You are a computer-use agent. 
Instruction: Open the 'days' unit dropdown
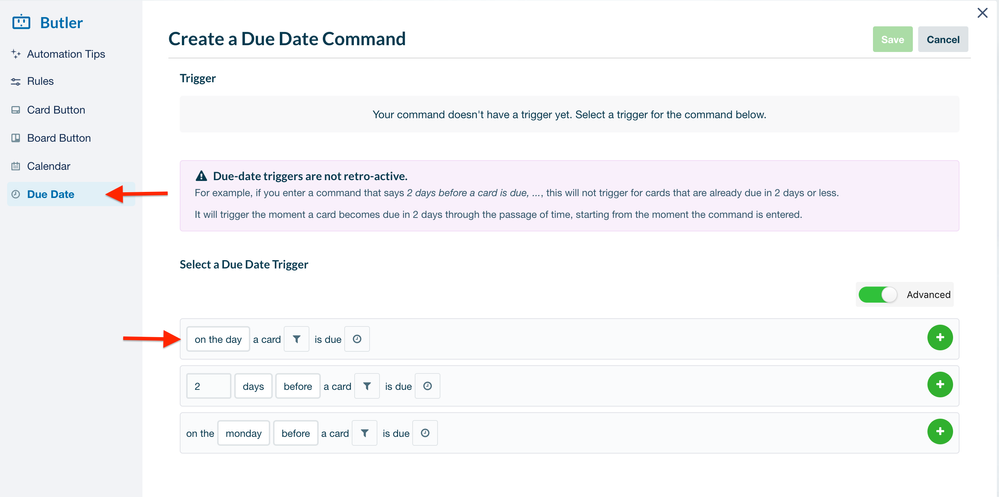254,386
